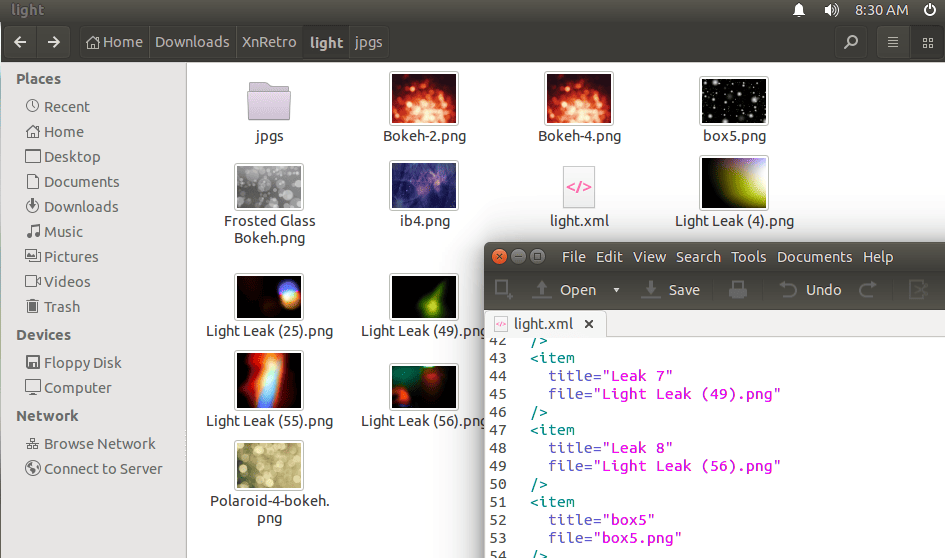Viewport: 945px width, 558px height.
Task: Go to XnRetro in the path bar
Action: coord(269,42)
